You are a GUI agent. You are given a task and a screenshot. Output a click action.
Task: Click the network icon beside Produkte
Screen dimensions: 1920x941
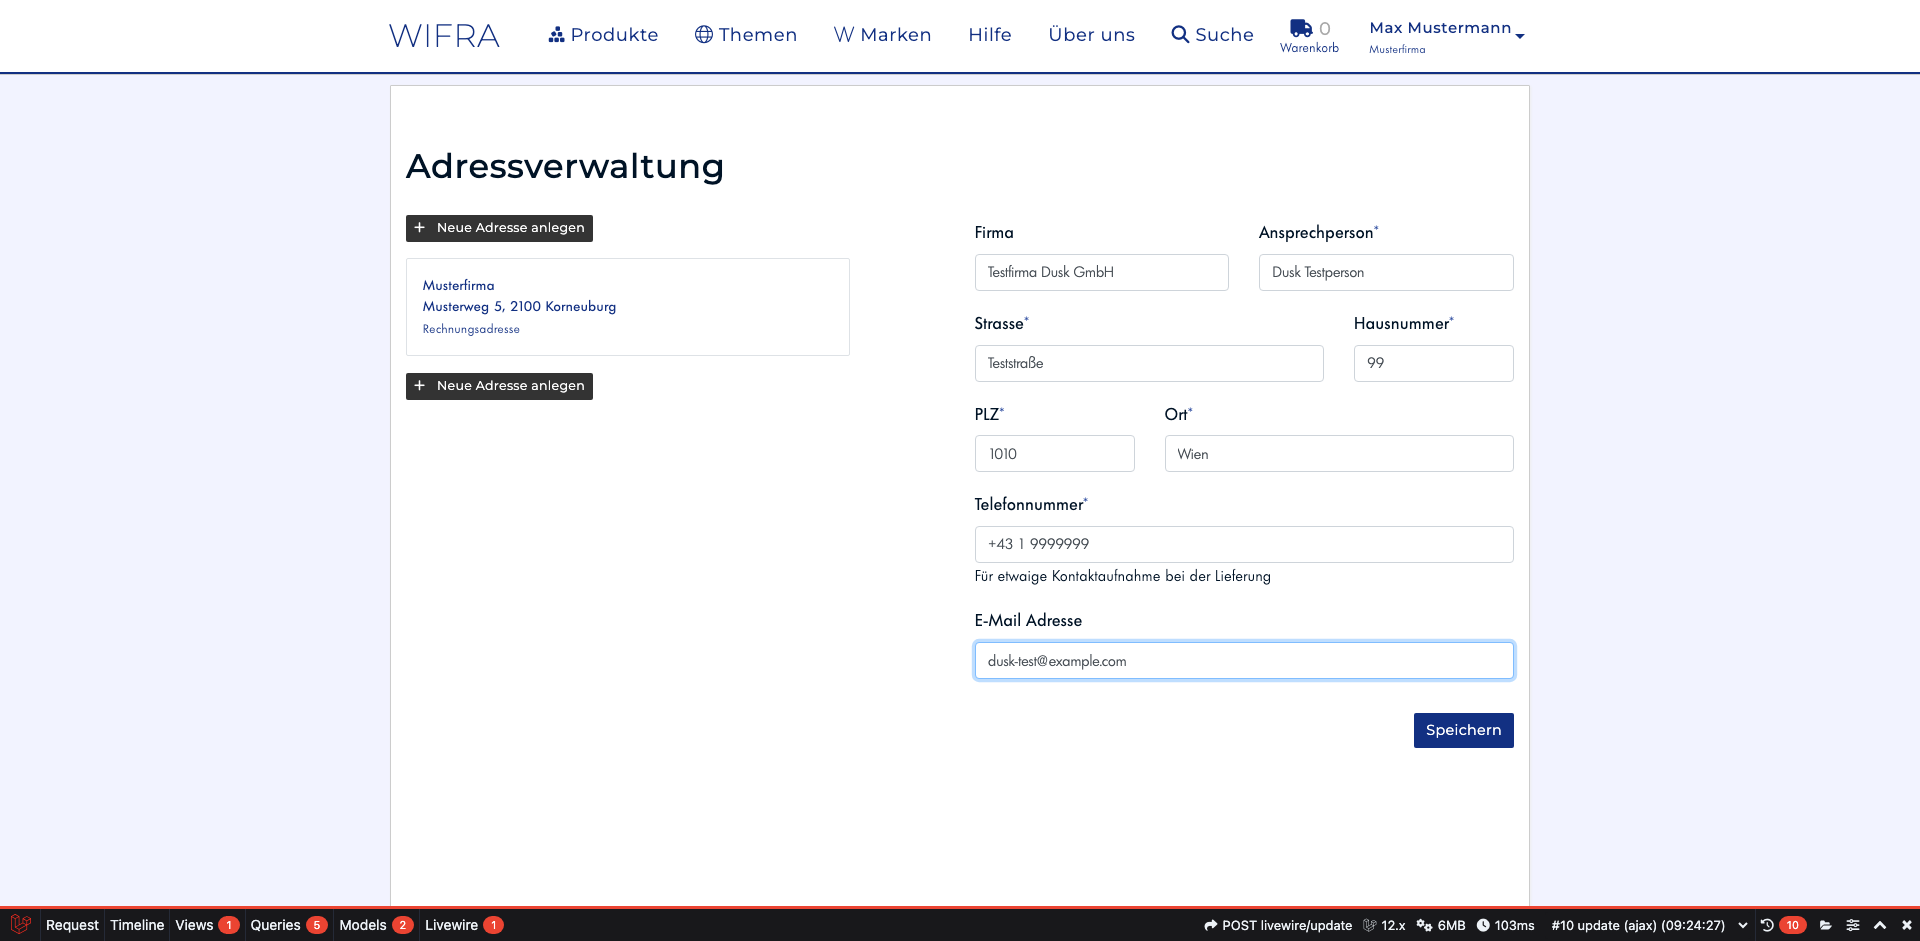click(556, 33)
